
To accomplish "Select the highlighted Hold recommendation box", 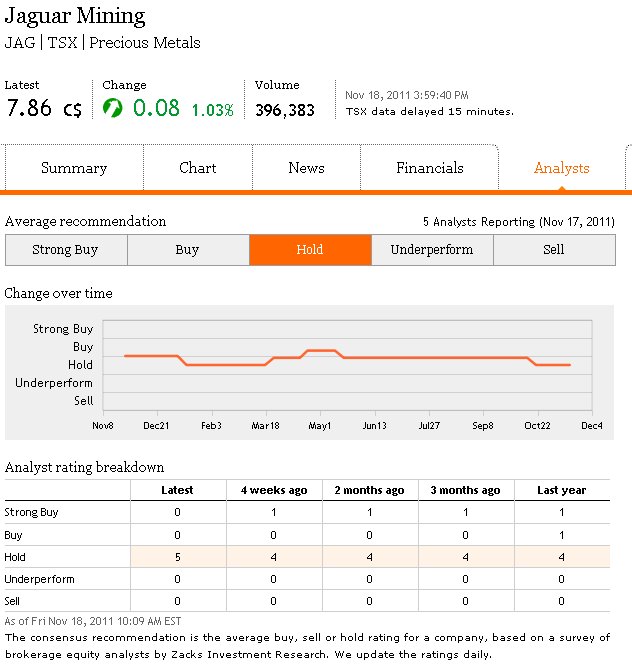I will (x=310, y=250).
